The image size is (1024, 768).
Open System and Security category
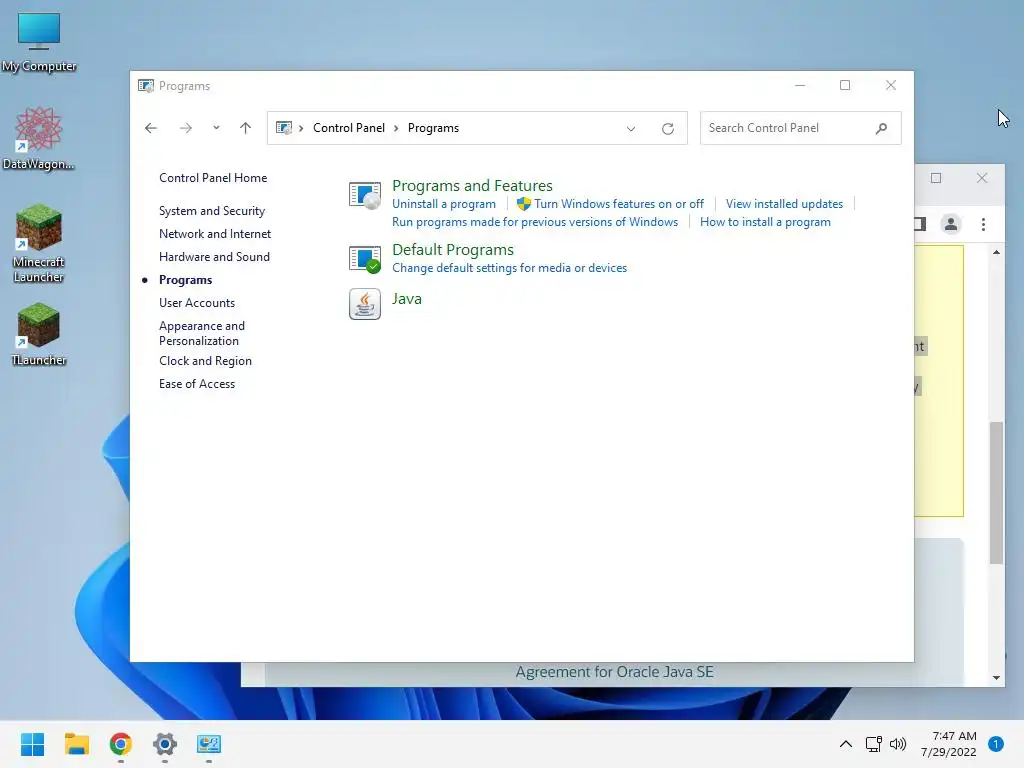tap(212, 211)
